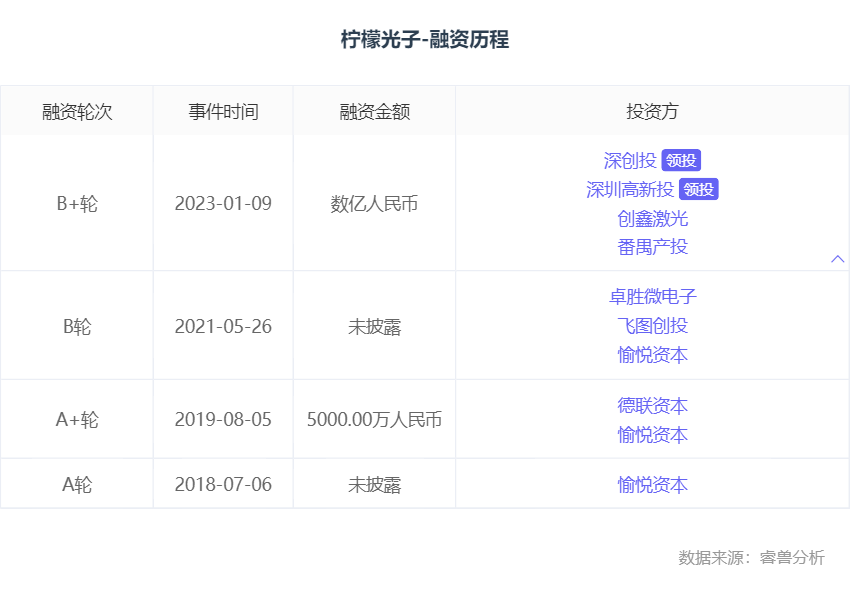Click the 飞图创投 investor link
Viewport: 850px width, 600px height.
point(653,326)
